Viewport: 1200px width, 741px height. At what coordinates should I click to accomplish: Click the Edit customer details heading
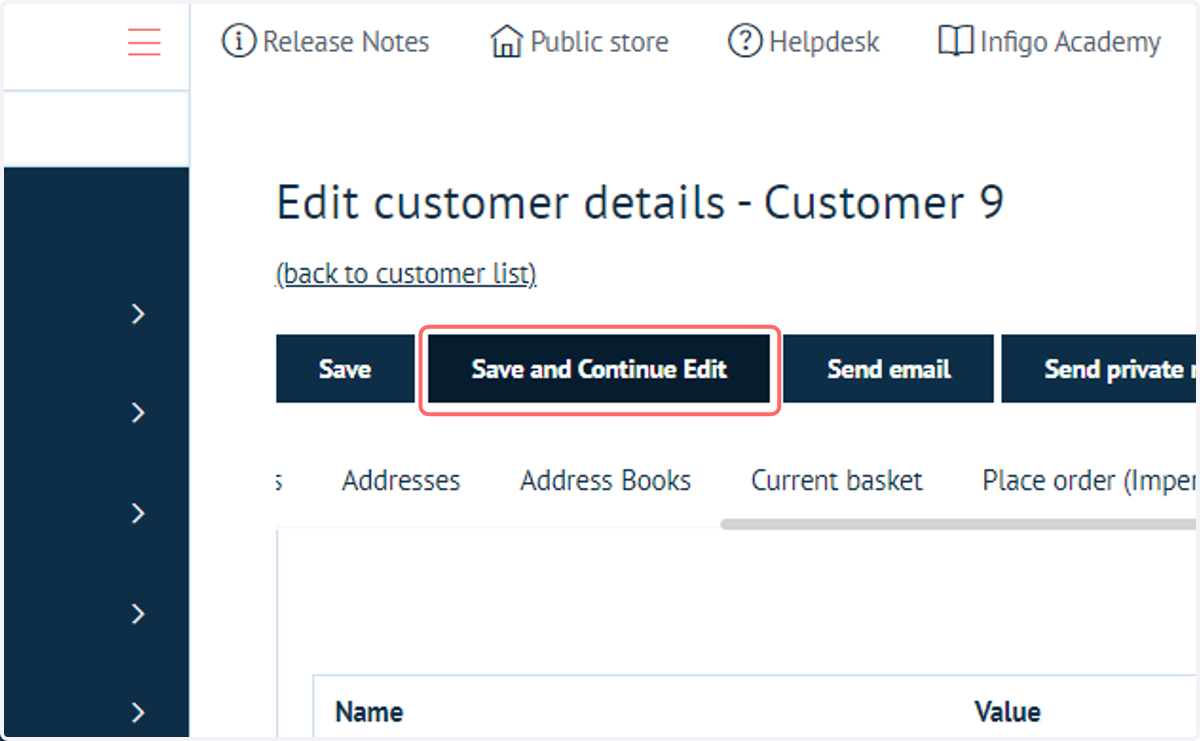640,203
